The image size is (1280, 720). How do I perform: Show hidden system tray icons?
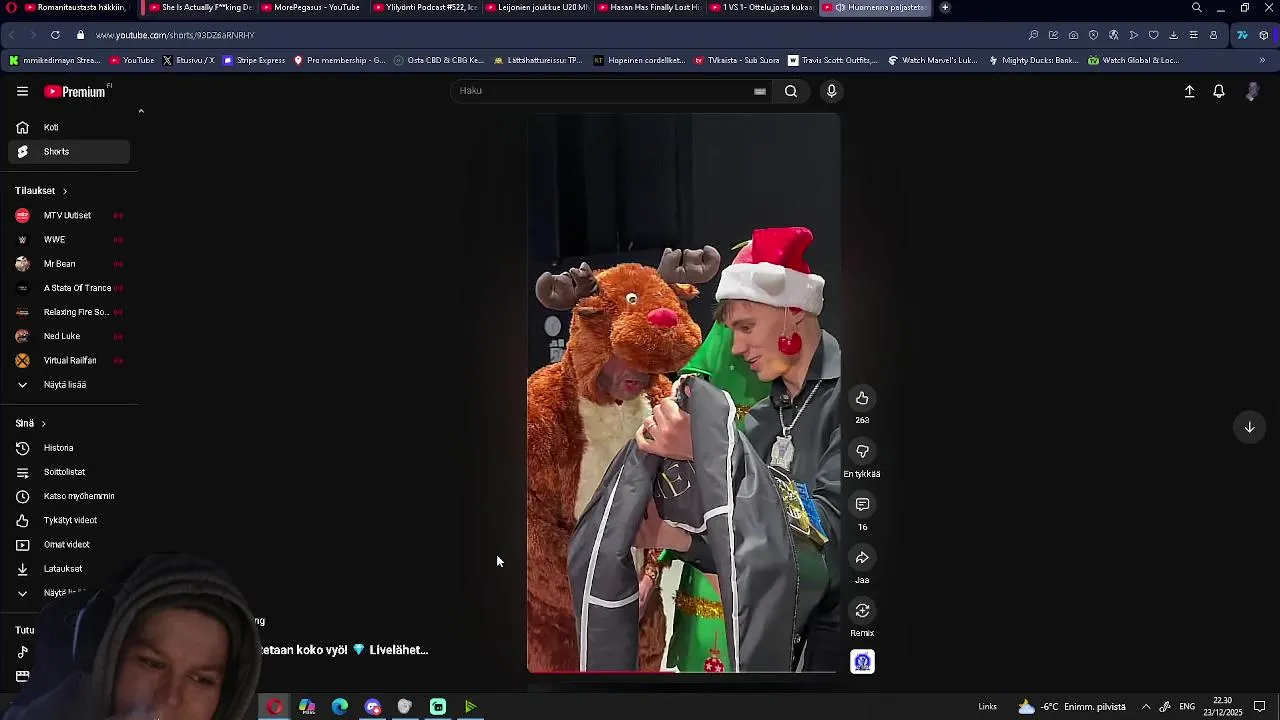[x=1146, y=707]
